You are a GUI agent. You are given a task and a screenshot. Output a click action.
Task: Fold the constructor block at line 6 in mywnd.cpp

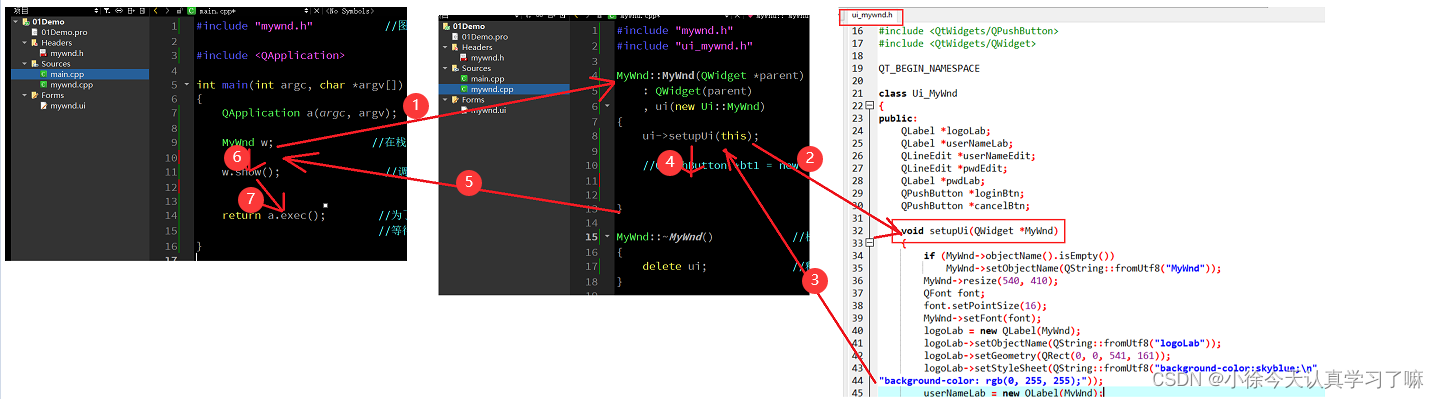pyautogui.click(x=606, y=105)
